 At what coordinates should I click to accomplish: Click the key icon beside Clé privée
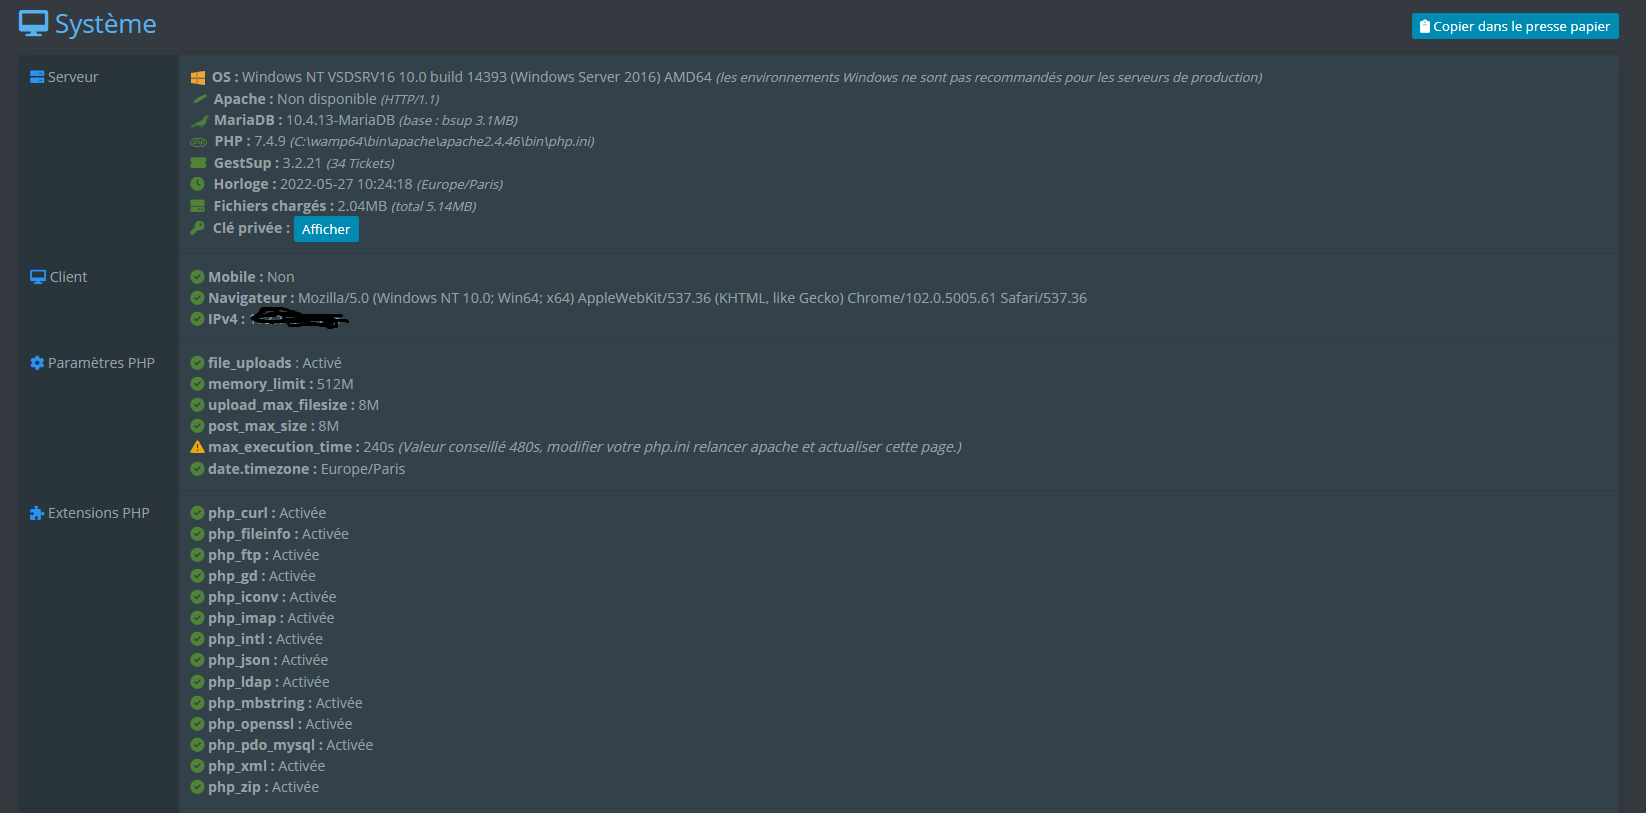(198, 228)
